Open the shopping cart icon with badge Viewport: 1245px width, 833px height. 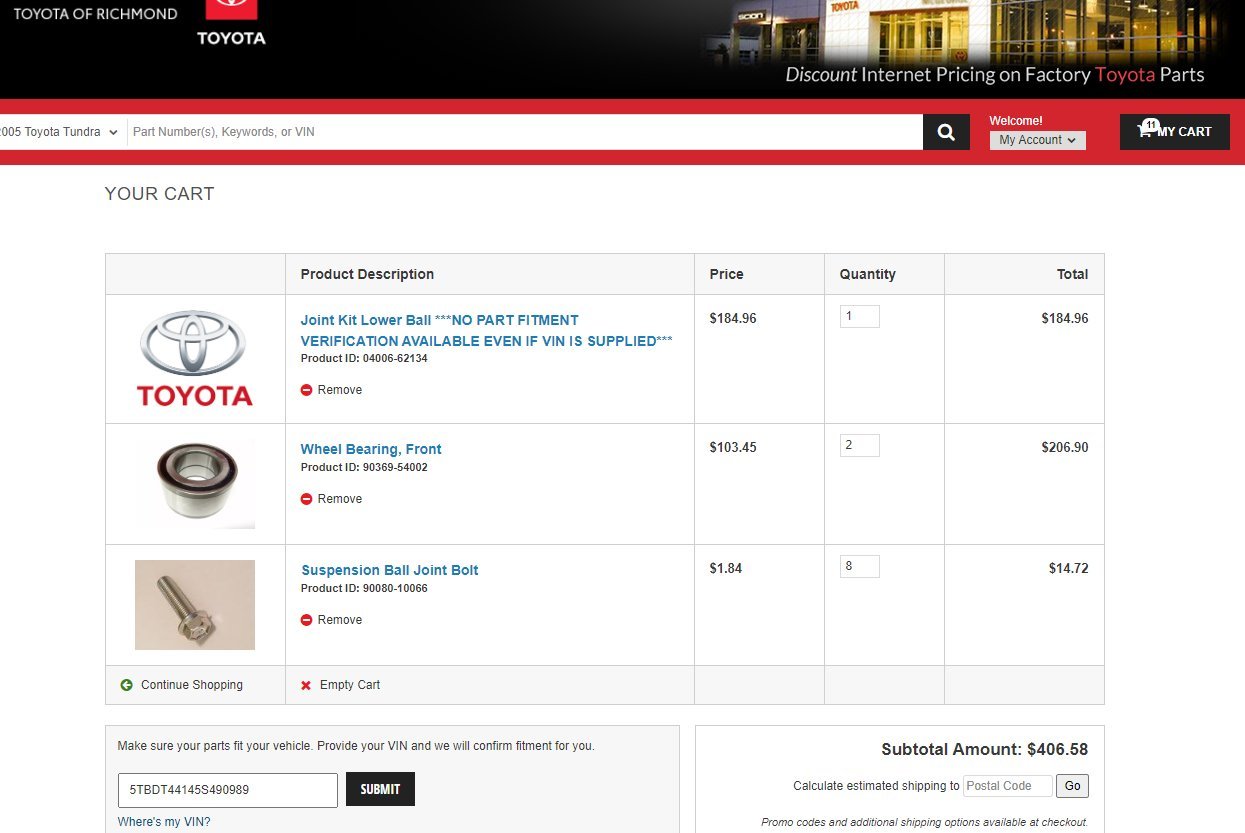[x=1147, y=129]
